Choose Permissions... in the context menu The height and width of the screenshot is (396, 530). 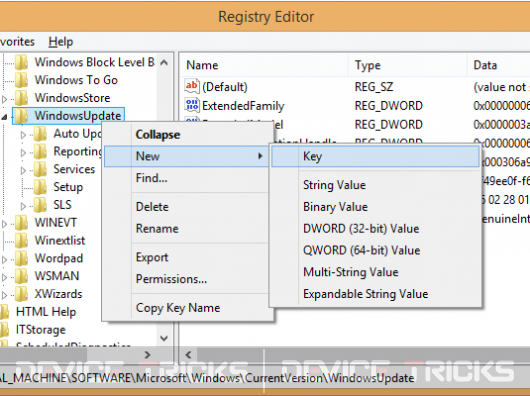click(x=171, y=279)
